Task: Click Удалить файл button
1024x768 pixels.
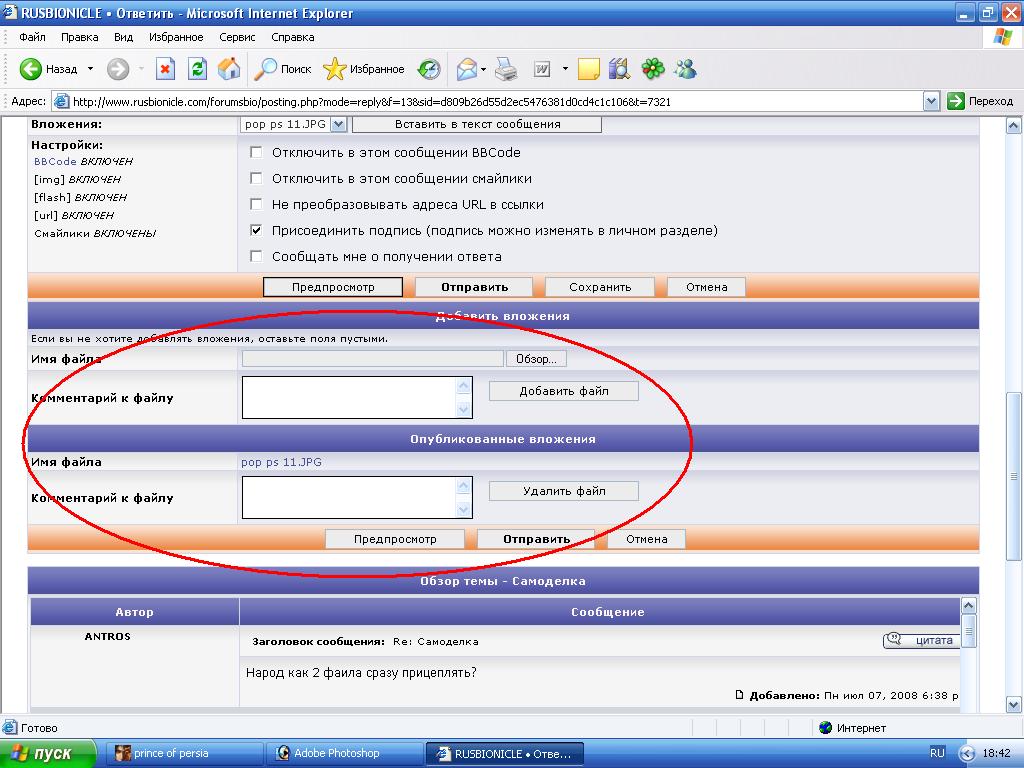Action: click(x=564, y=491)
